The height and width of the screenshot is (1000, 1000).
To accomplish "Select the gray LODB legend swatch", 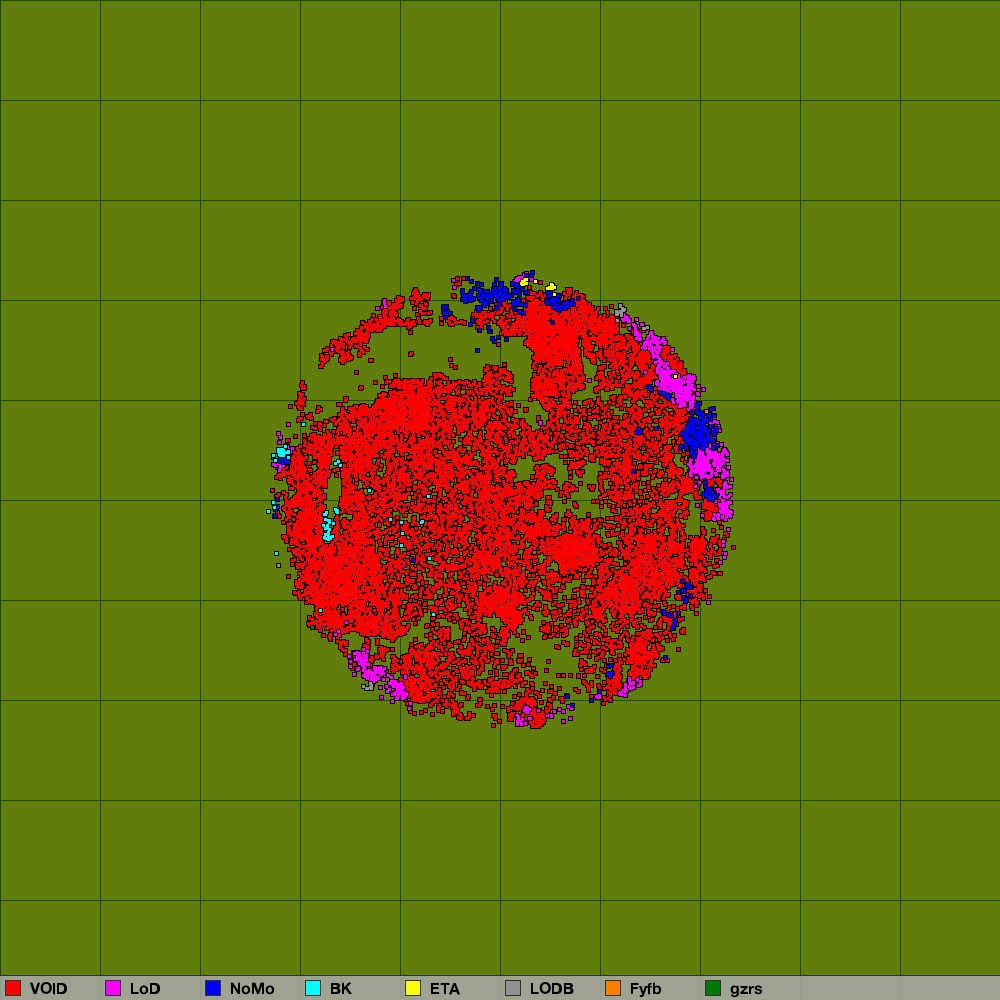I will pyautogui.click(x=513, y=988).
